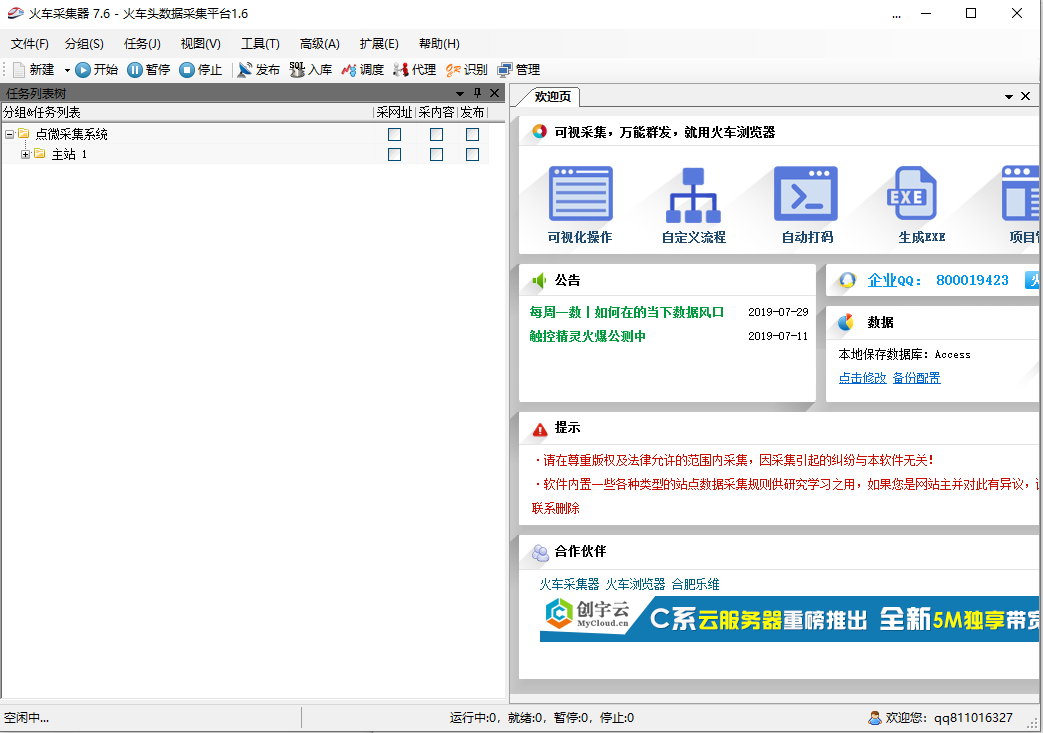1043x733 pixels.
Task: Open the 触控精灵火爆公测中 announcement
Action: (587, 336)
